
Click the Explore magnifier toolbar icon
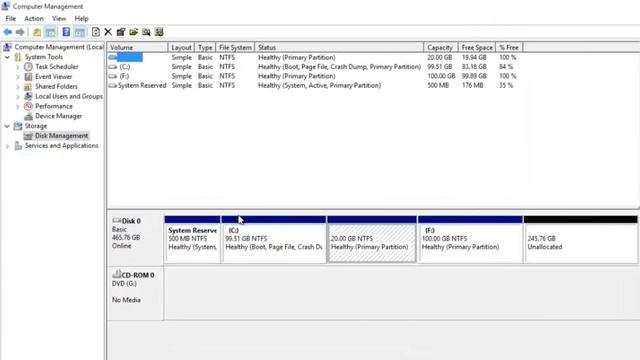[x=146, y=32]
